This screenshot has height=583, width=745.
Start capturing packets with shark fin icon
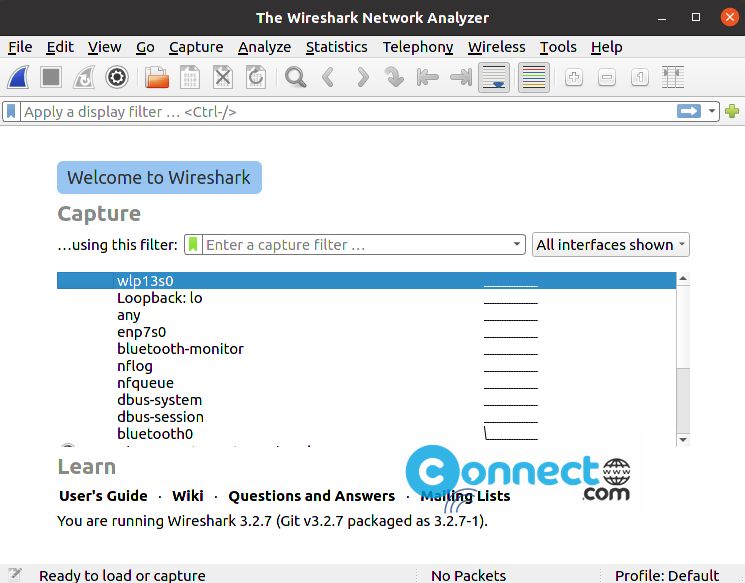(x=18, y=77)
